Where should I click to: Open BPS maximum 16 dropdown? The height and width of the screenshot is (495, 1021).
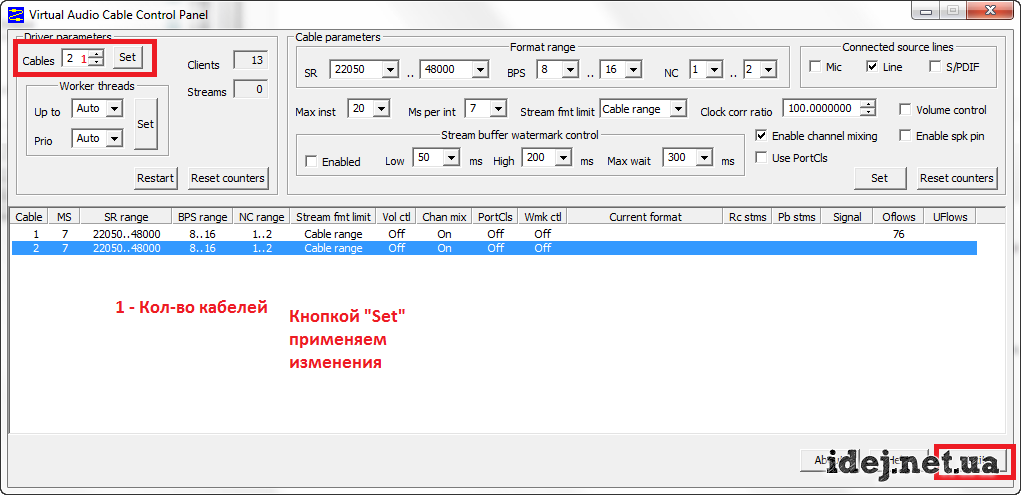coord(634,69)
